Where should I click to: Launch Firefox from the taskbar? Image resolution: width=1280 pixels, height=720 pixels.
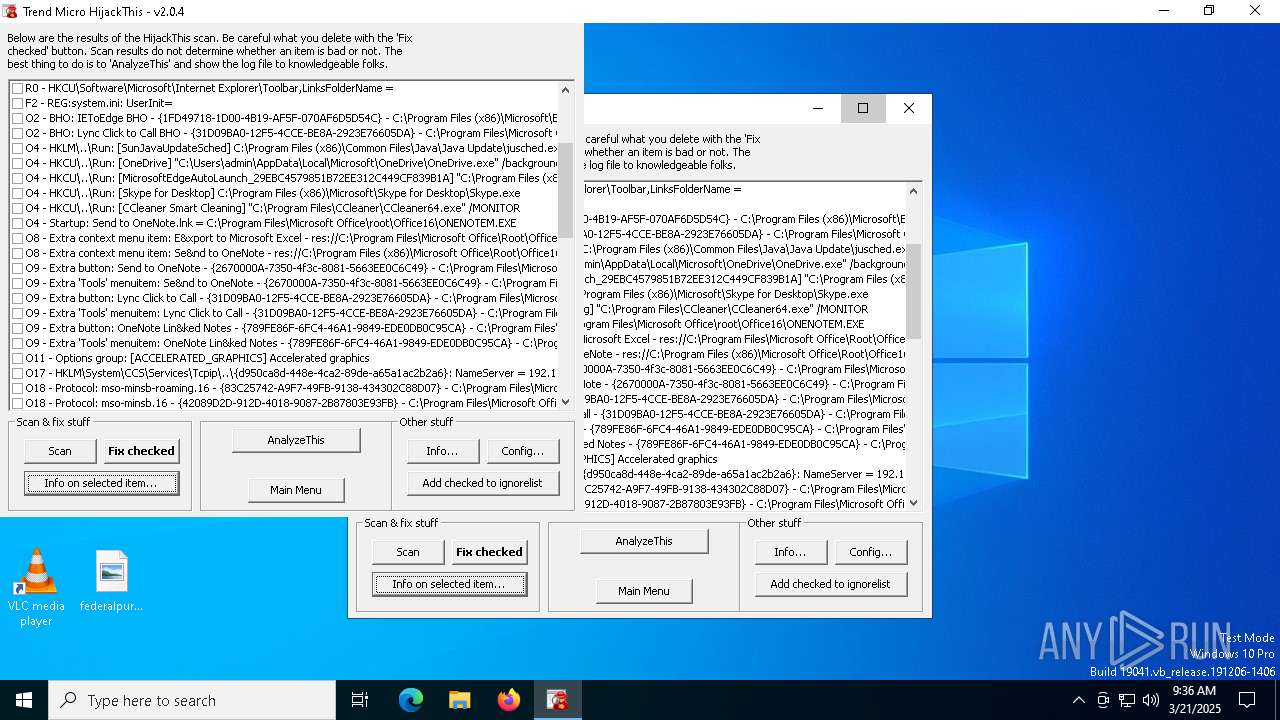point(509,700)
